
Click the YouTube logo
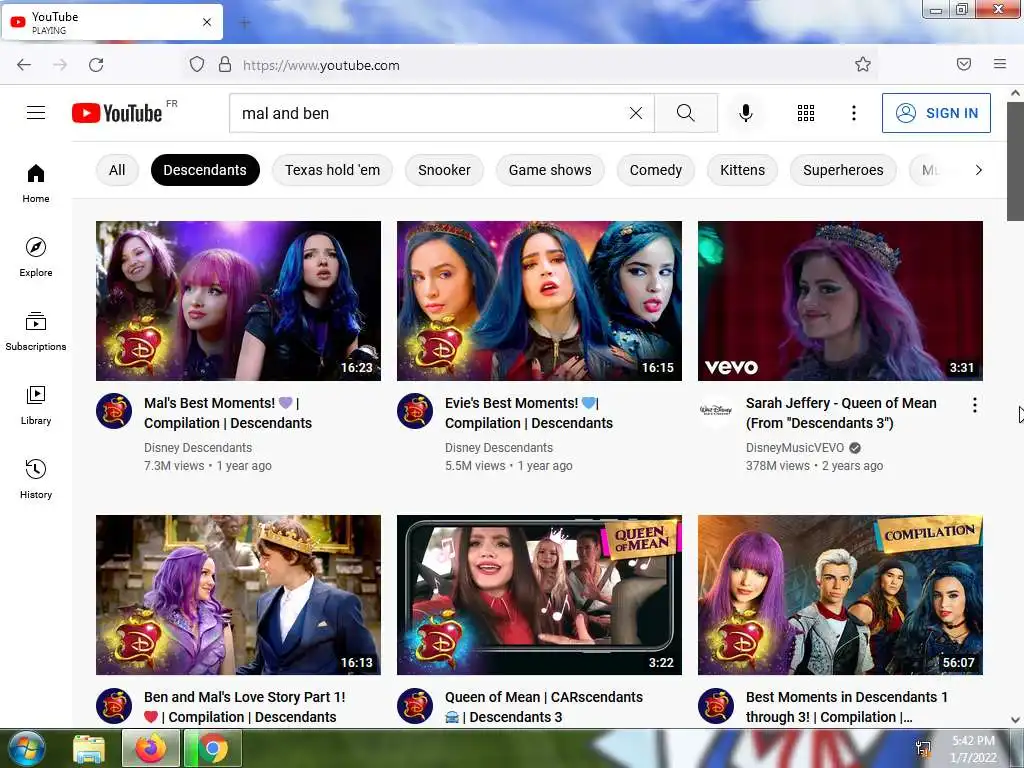pyautogui.click(x=118, y=113)
